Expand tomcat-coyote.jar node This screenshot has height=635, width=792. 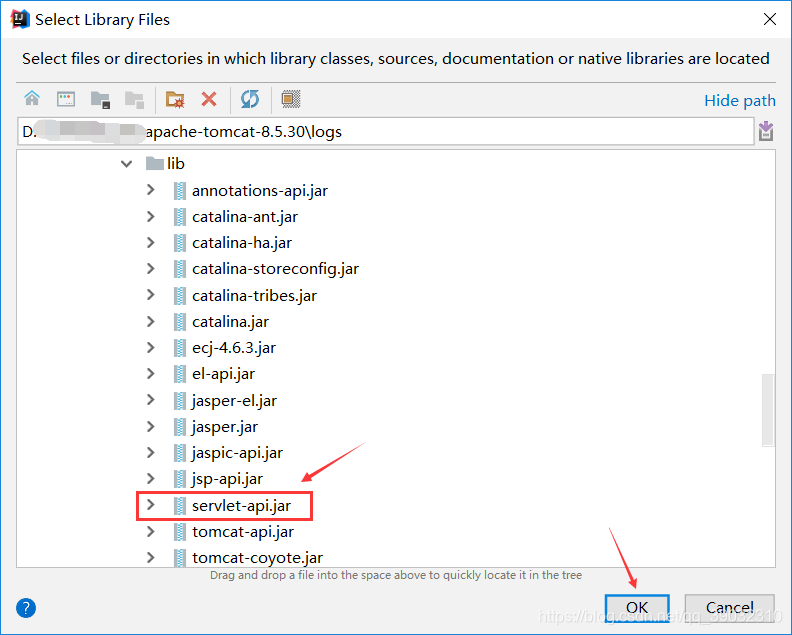[151, 558]
